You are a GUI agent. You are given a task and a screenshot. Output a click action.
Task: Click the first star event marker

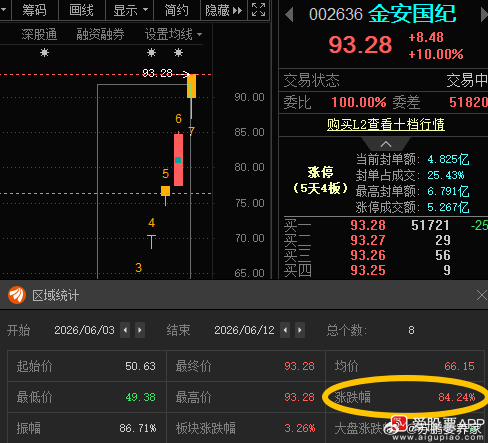pos(44,52)
